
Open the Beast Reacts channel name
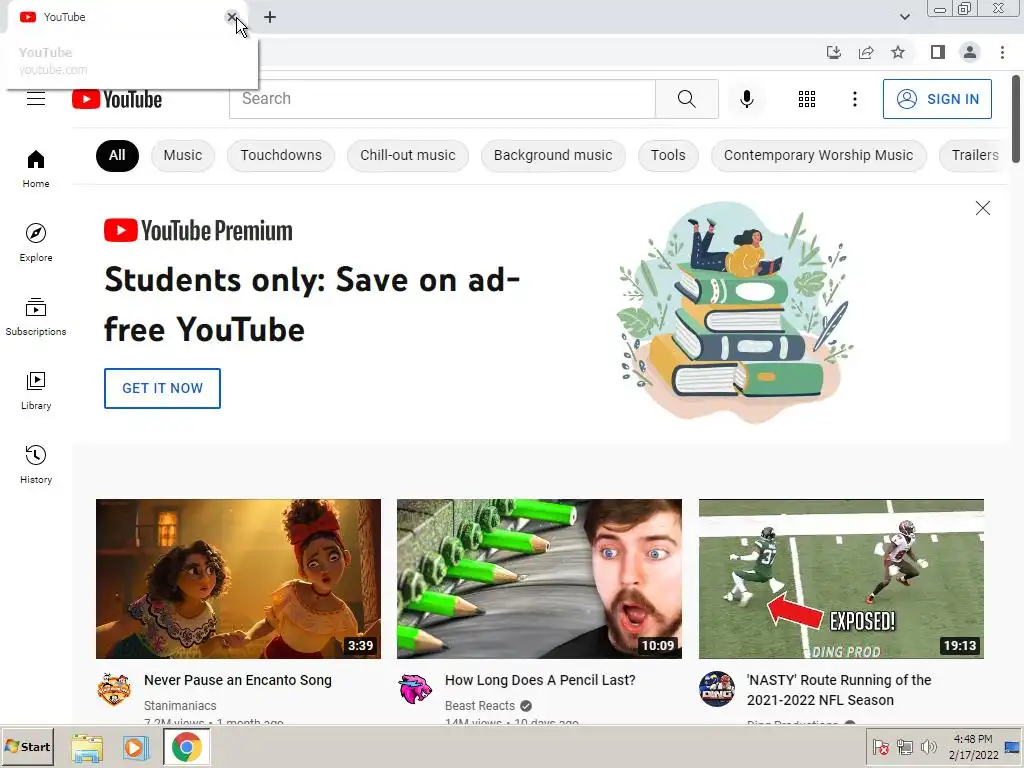[480, 705]
